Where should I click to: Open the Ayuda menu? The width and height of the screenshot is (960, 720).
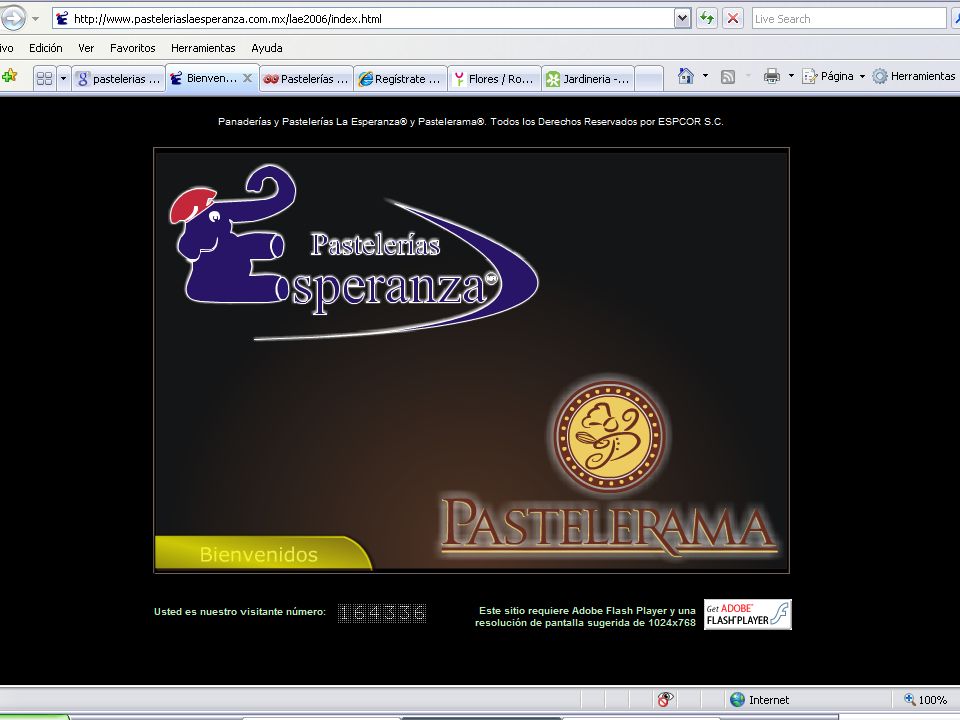[267, 48]
